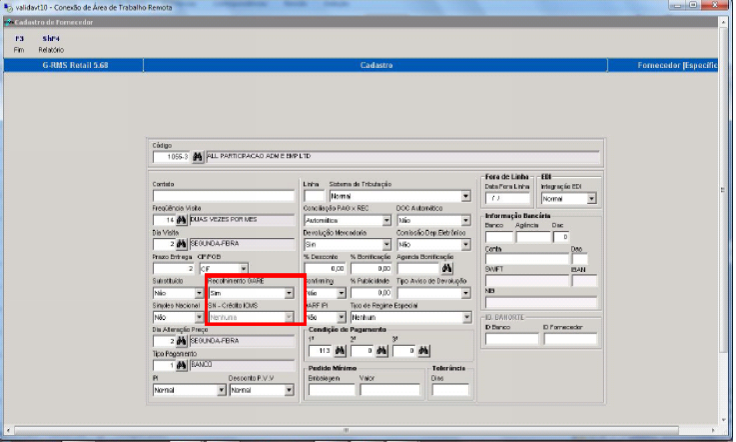Viewport: 736px width, 442px height.
Task: Open DARF IPI dropdown
Action: coord(341,318)
